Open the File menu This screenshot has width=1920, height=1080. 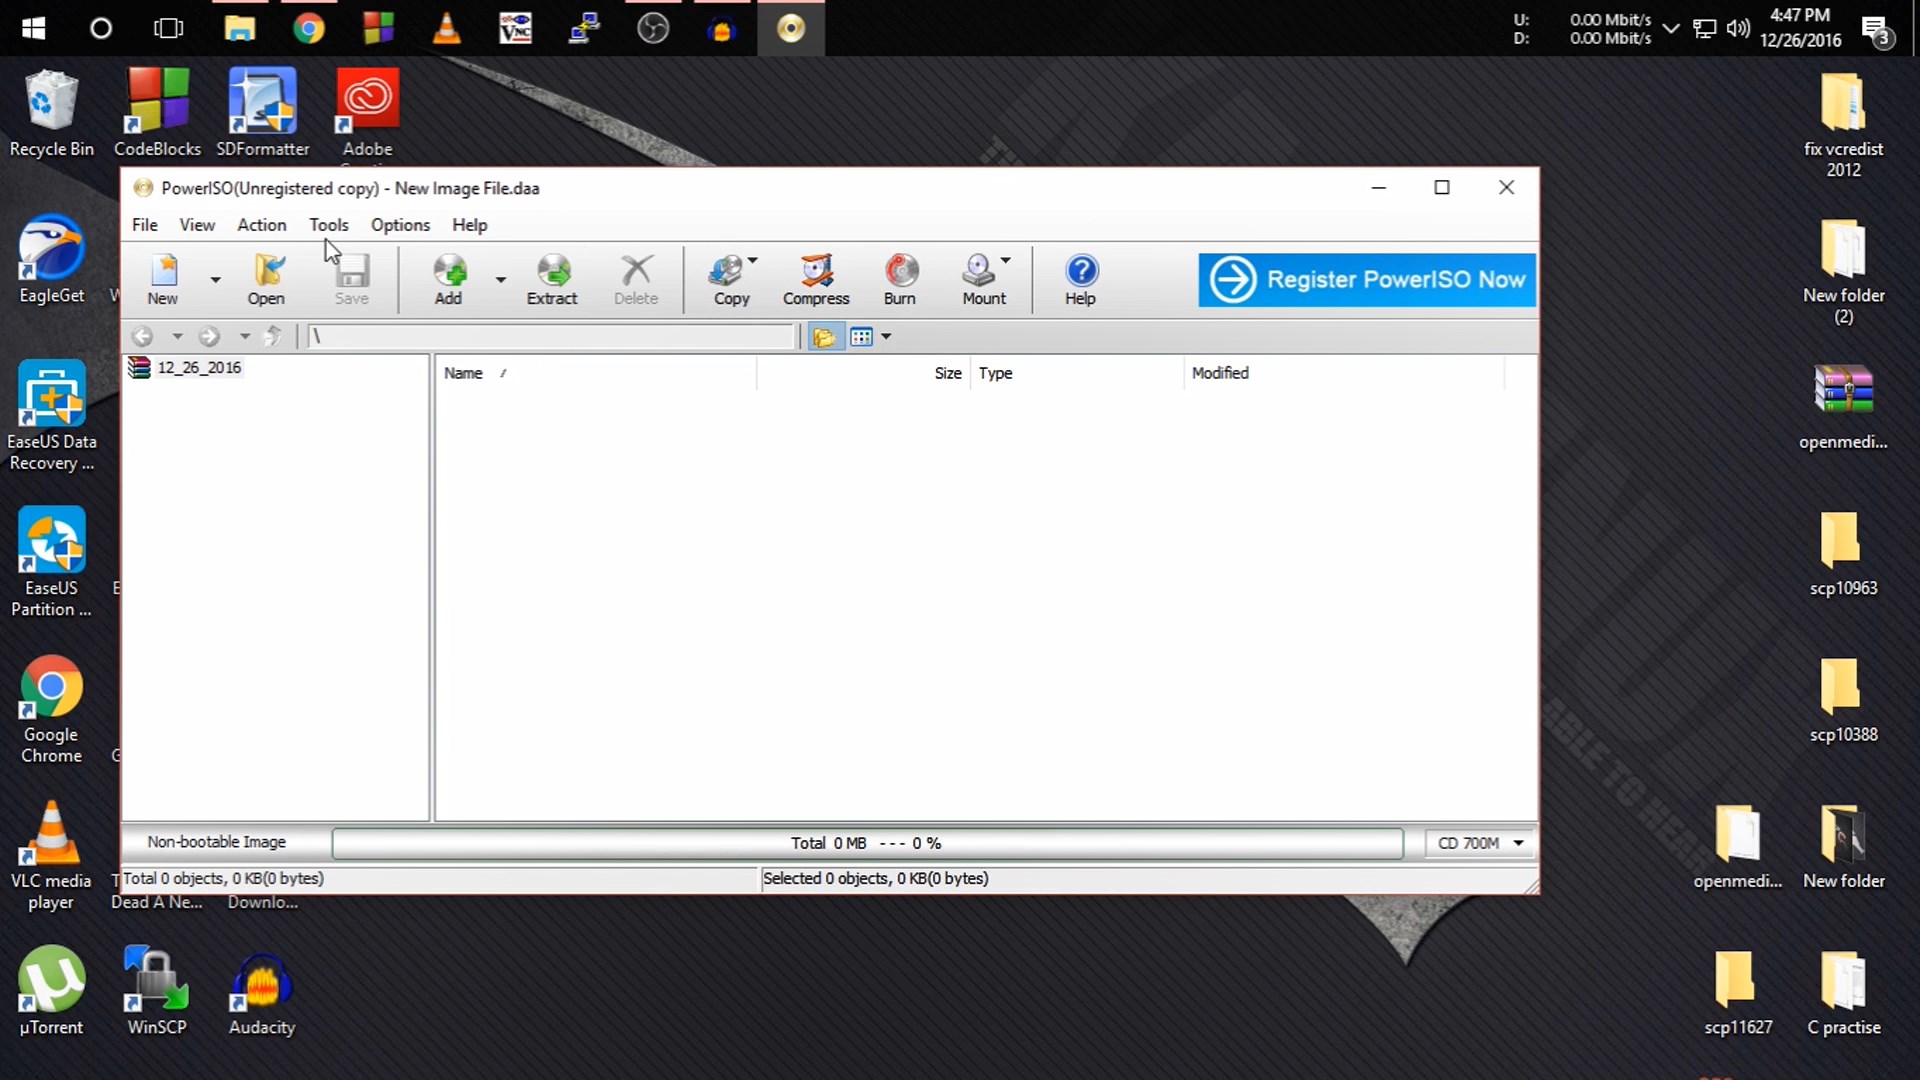click(x=145, y=225)
